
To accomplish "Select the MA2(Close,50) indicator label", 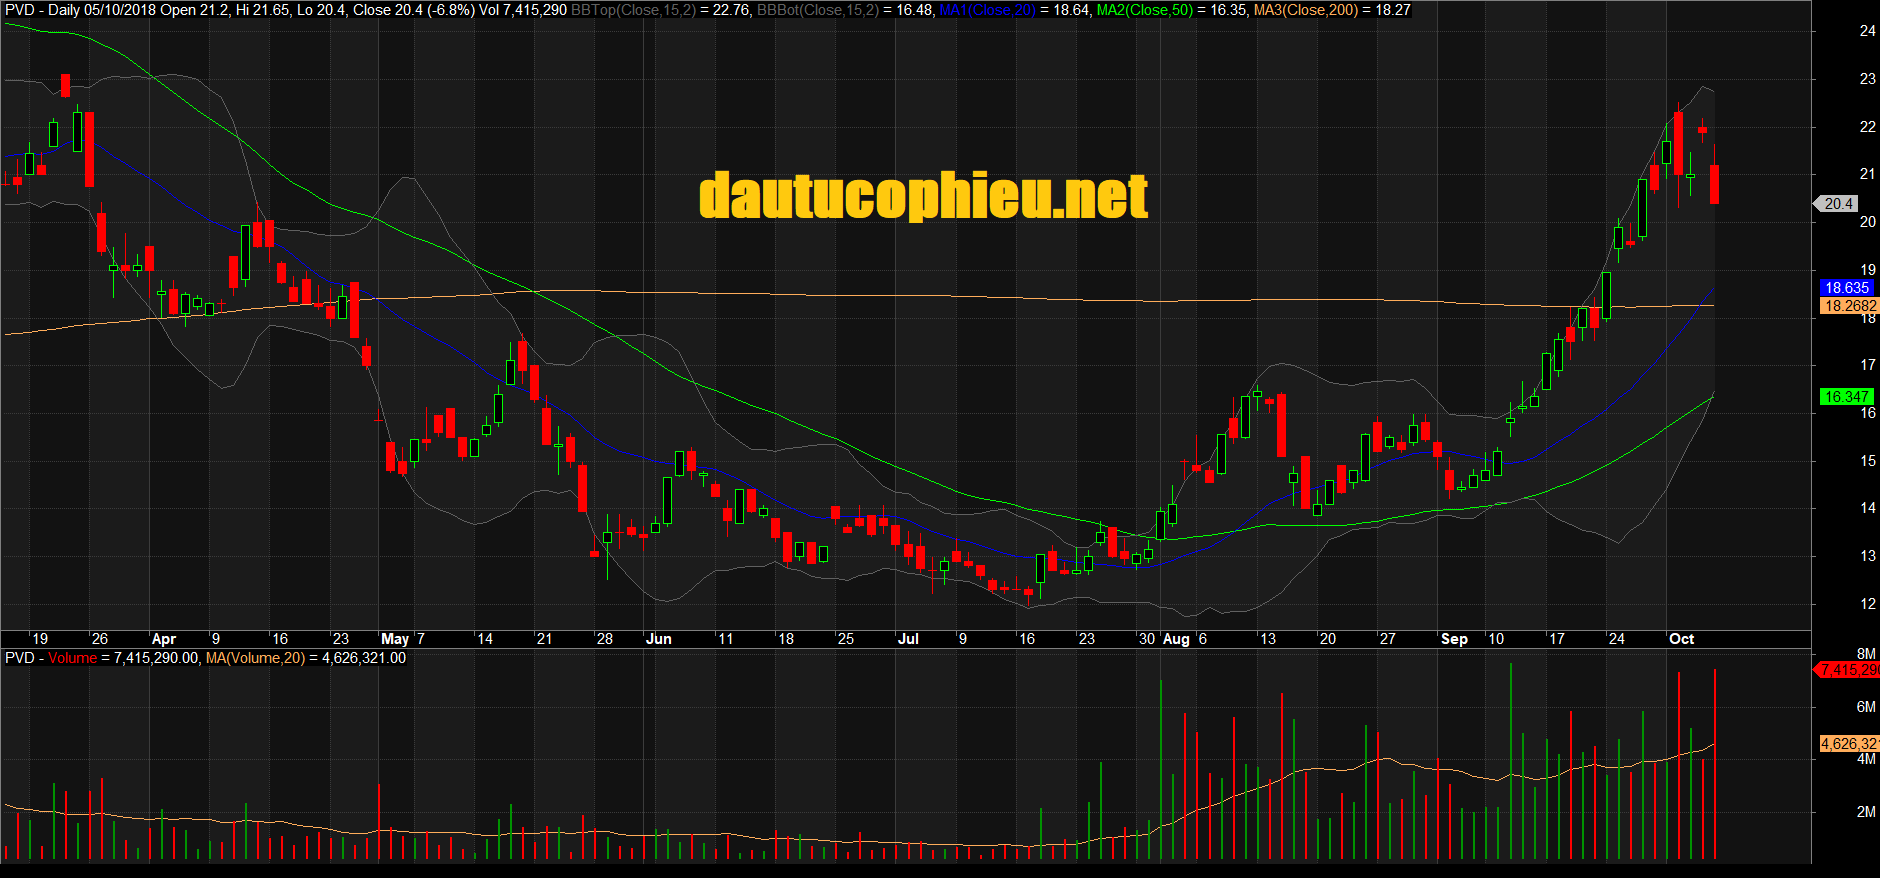I will tap(1145, 10).
